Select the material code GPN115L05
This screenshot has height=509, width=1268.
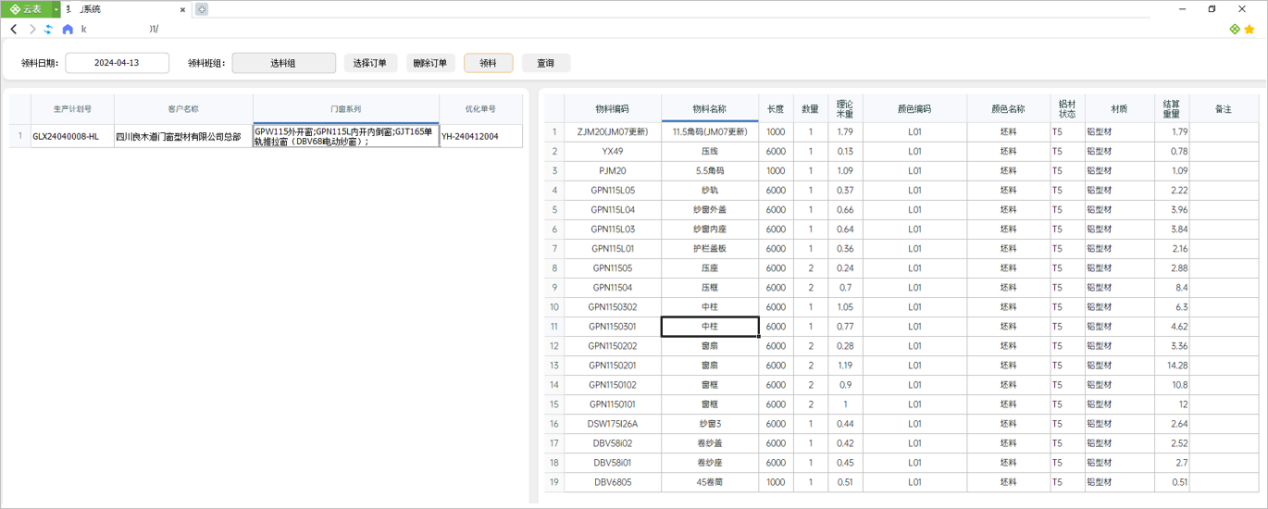click(612, 190)
